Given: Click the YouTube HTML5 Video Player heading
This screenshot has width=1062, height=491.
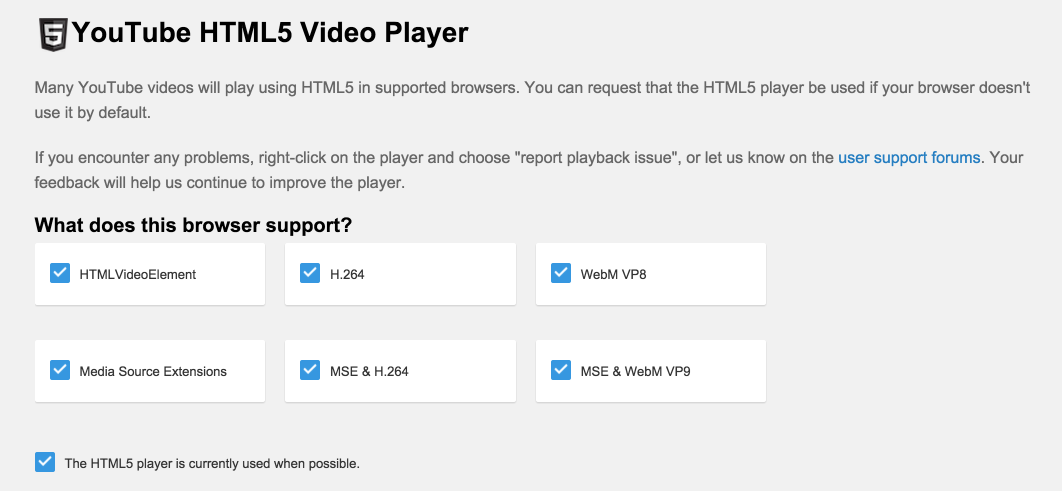Looking at the screenshot, I should 270,33.
